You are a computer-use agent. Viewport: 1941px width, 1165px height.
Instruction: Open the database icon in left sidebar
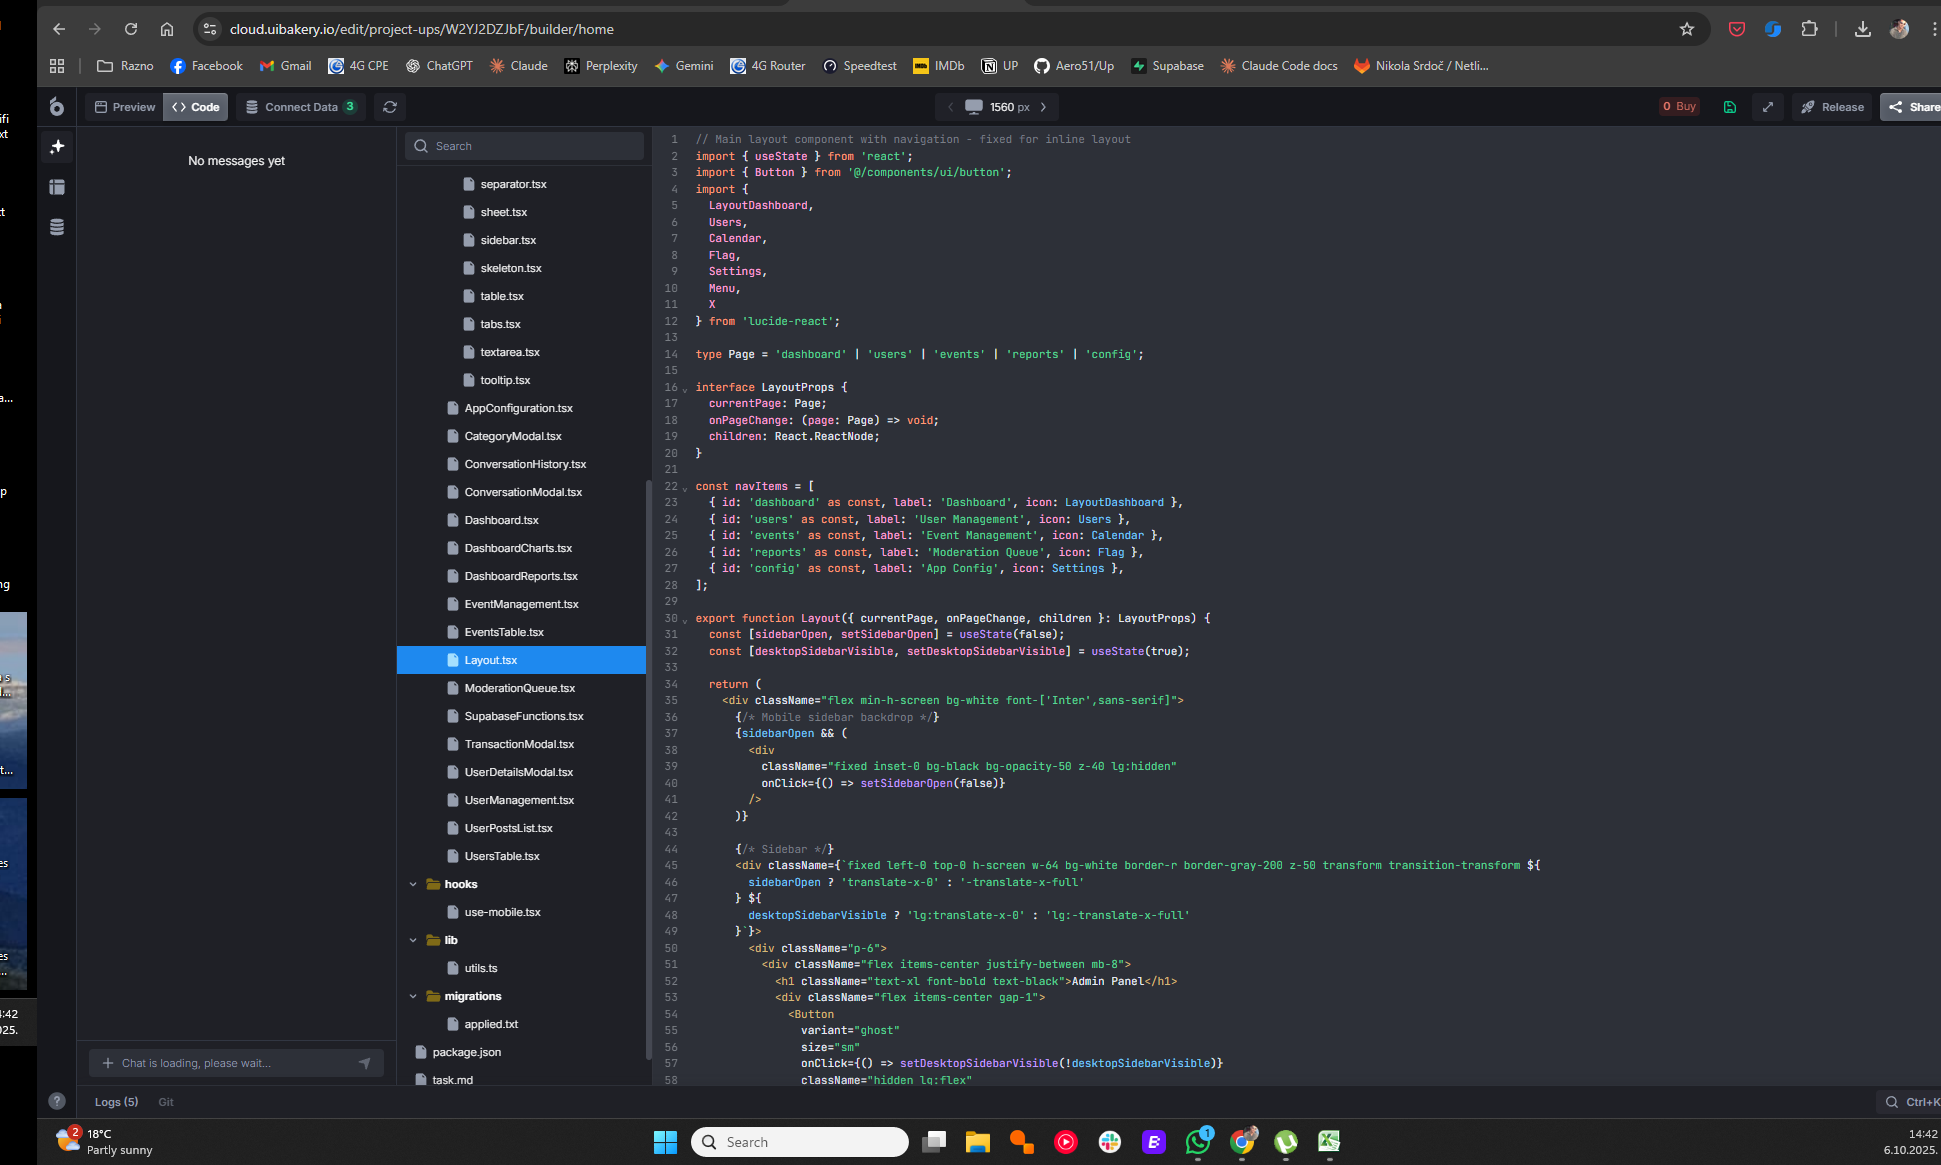pos(57,227)
